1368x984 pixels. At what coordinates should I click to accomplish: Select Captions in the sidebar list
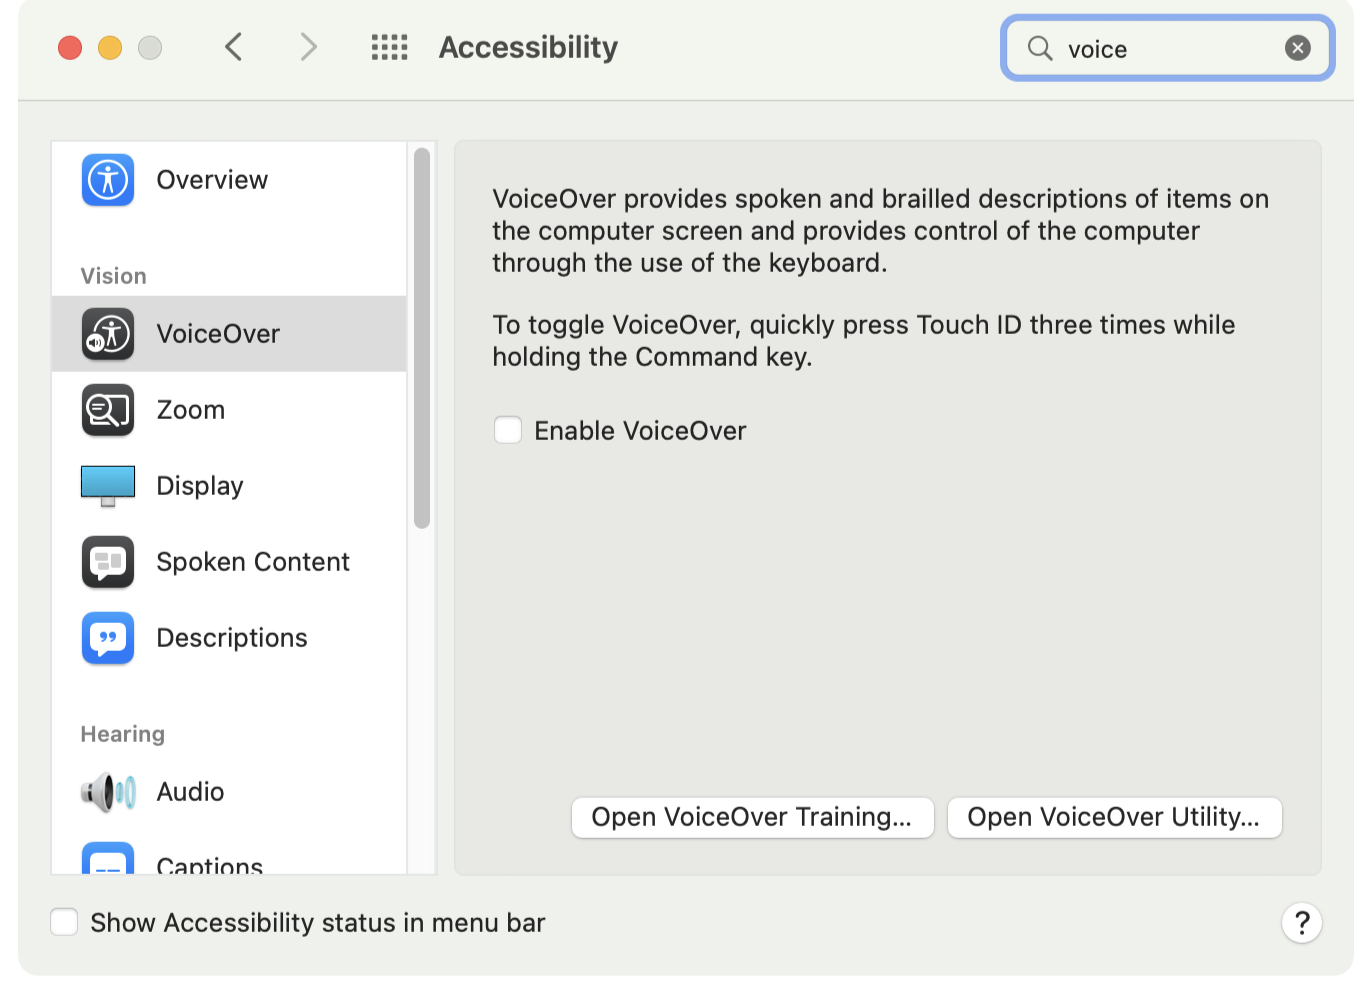pos(209,864)
